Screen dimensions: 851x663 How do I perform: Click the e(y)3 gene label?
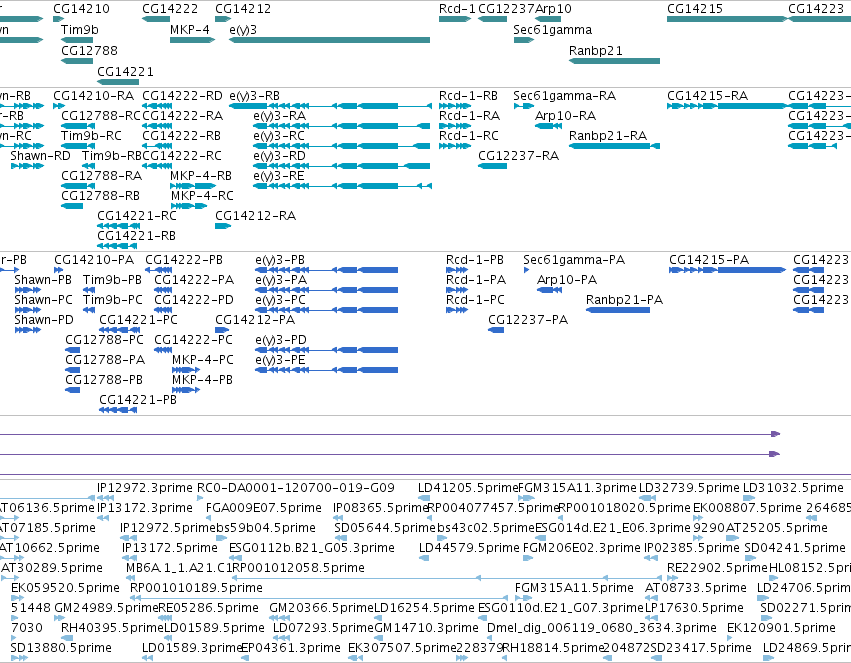[x=243, y=30]
